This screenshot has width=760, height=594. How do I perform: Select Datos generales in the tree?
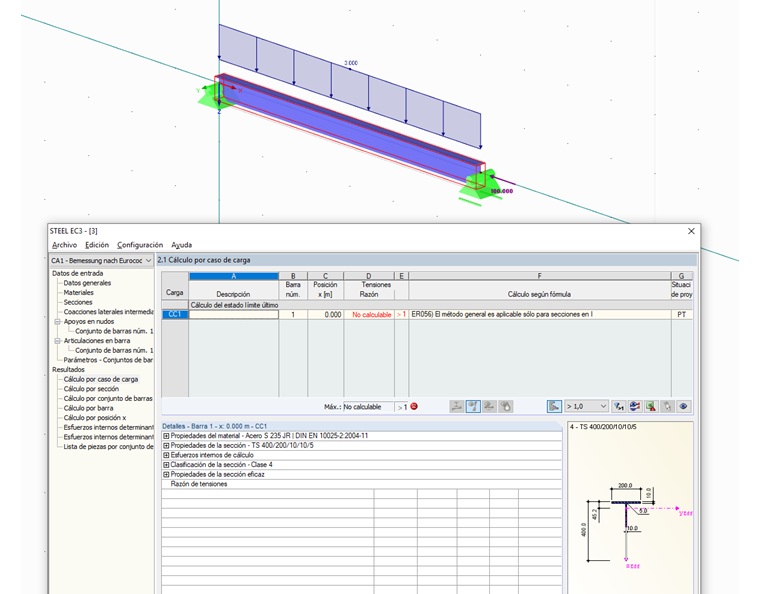[87, 283]
